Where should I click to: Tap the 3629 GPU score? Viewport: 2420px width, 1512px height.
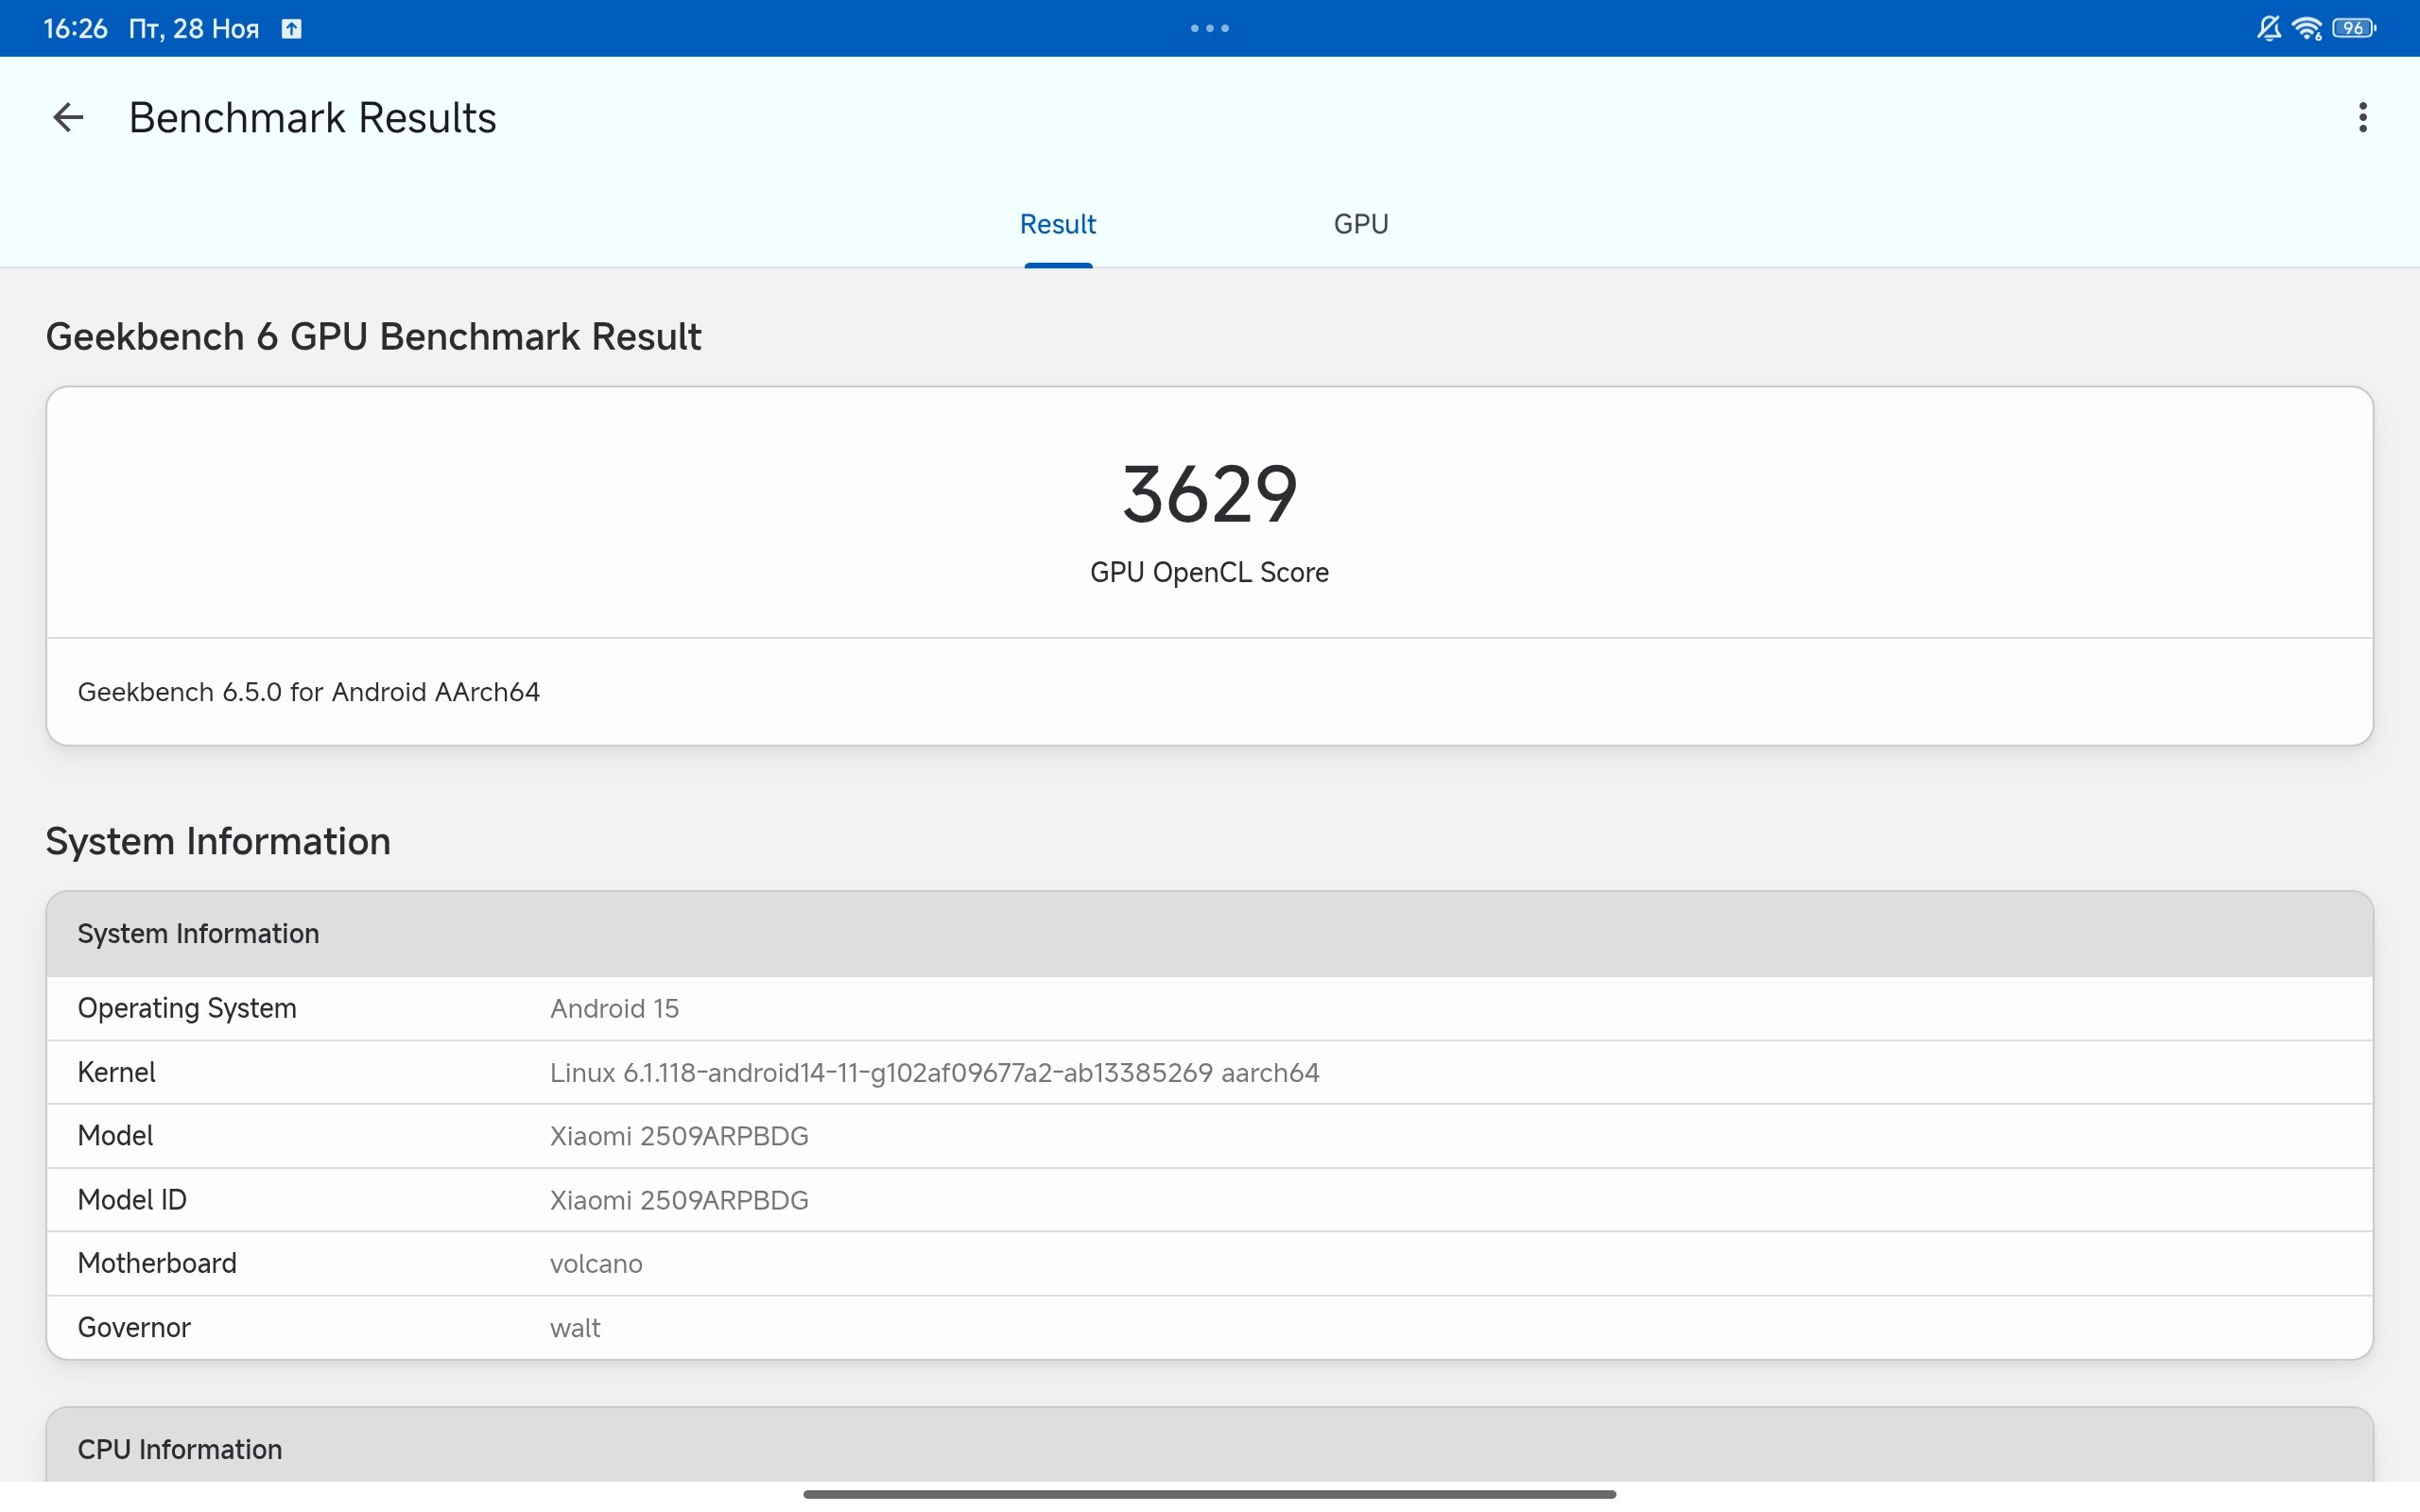pos(1209,494)
